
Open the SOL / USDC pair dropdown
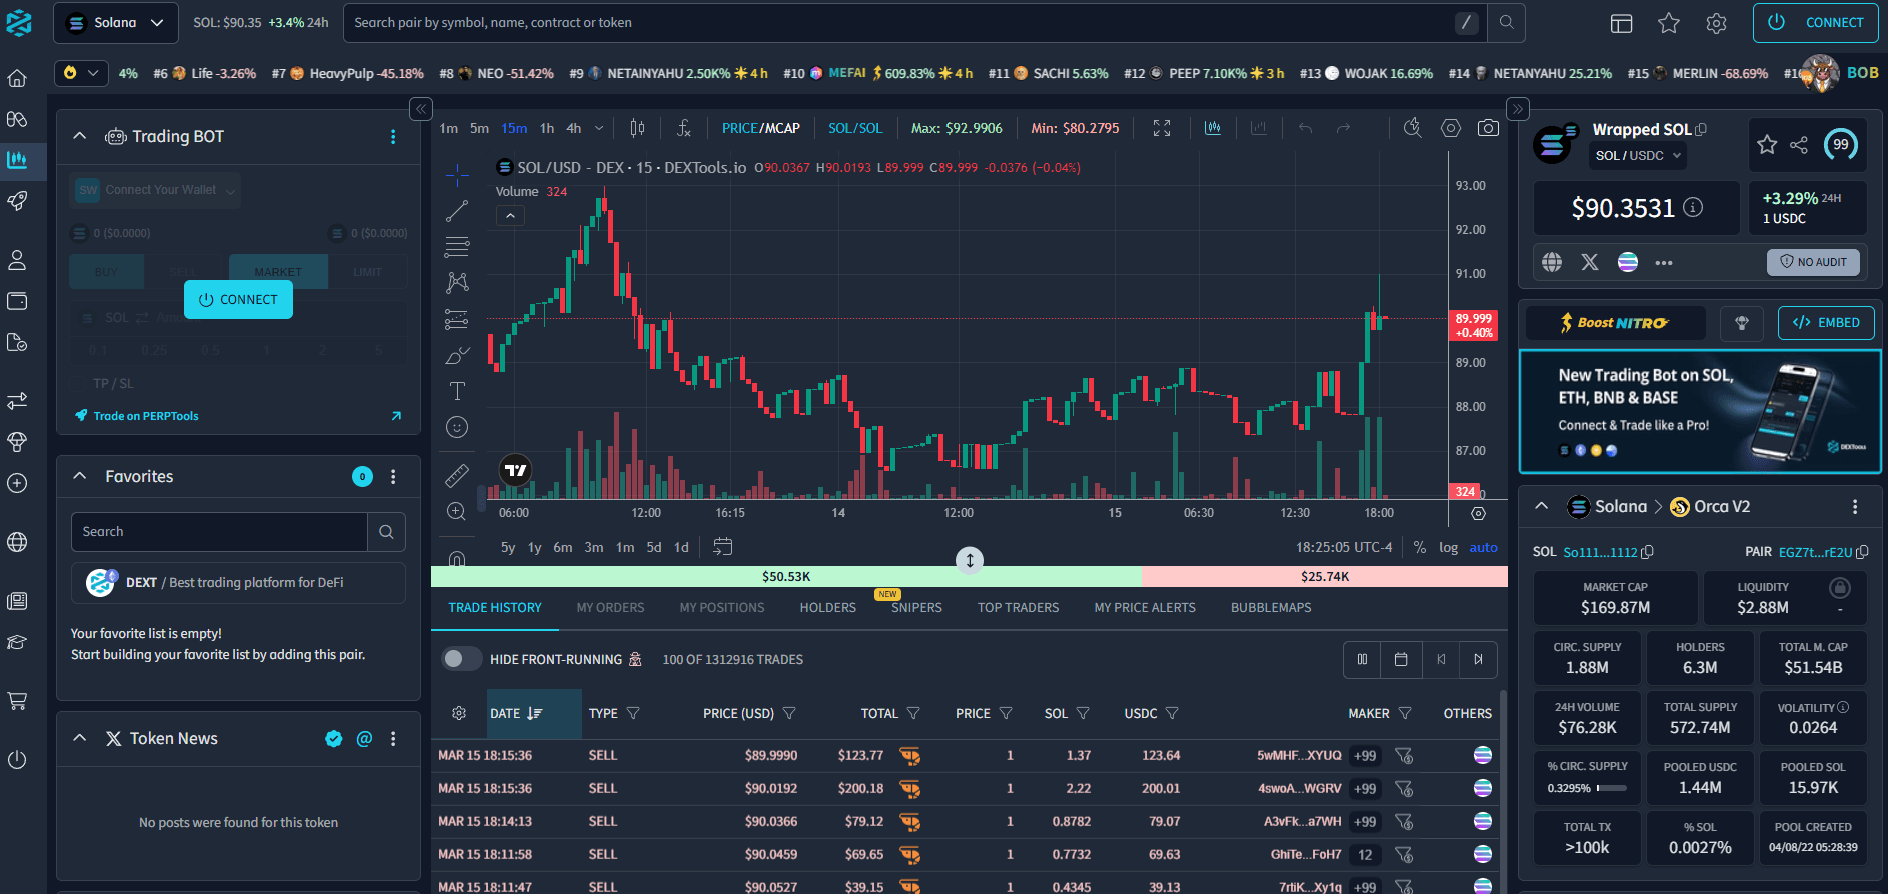pyautogui.click(x=1638, y=155)
